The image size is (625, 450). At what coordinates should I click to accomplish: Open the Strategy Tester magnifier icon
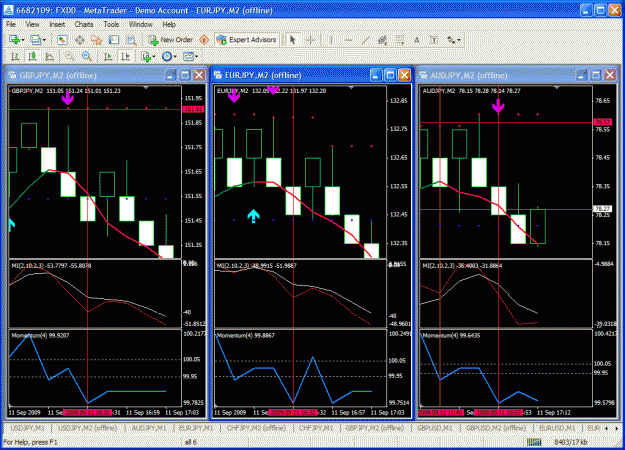point(131,40)
